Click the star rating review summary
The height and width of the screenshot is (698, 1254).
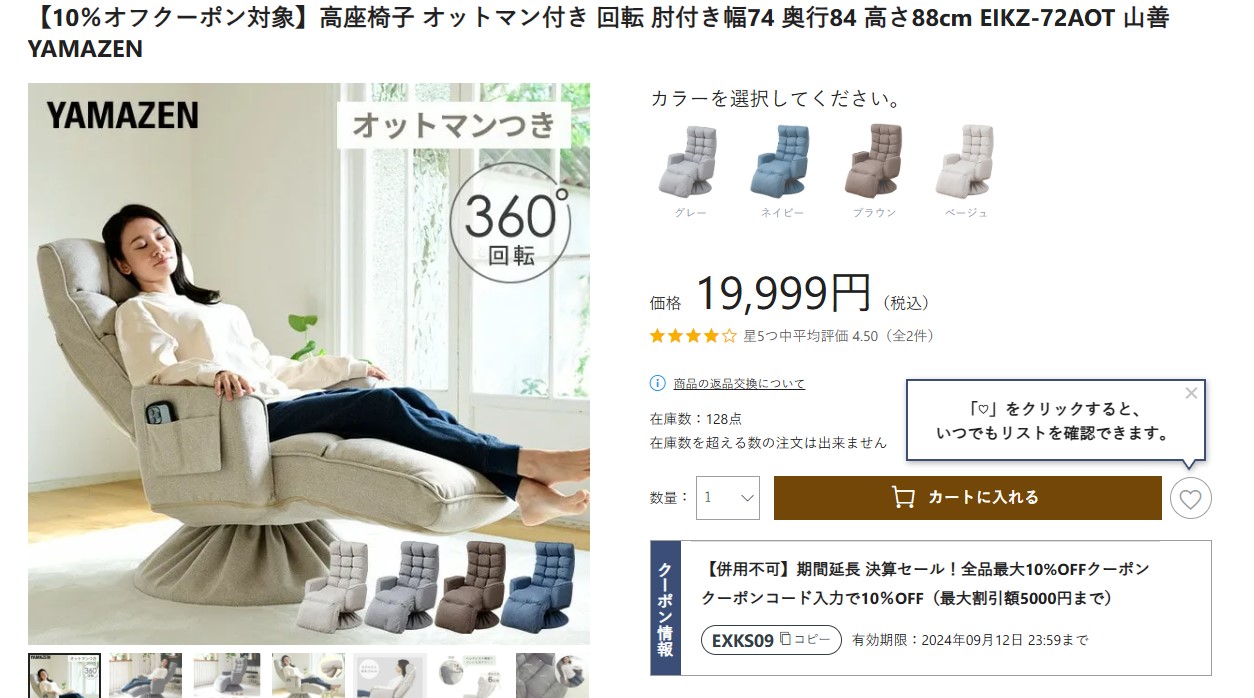[792, 336]
